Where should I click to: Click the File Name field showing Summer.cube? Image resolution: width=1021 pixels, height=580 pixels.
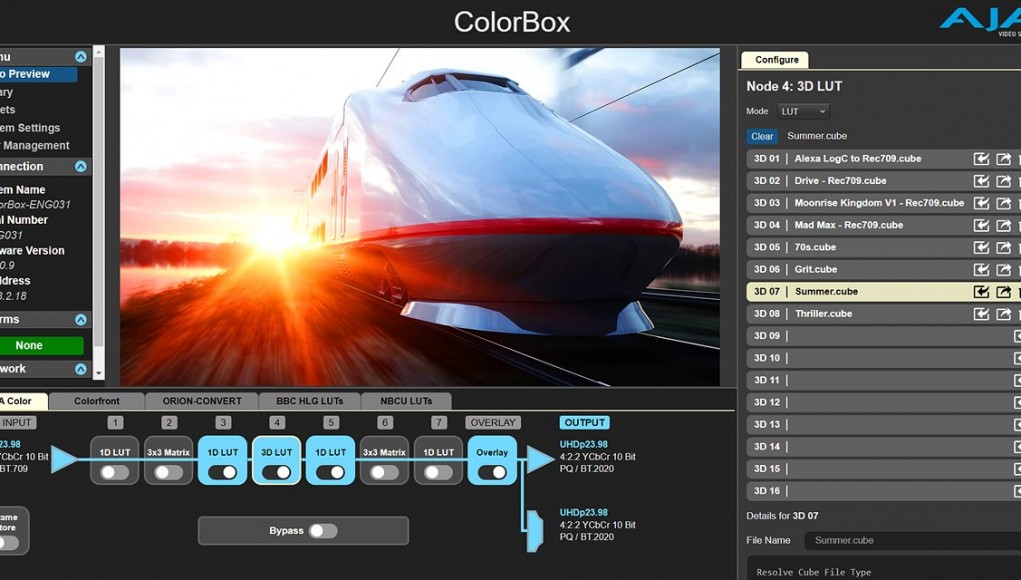coord(913,540)
